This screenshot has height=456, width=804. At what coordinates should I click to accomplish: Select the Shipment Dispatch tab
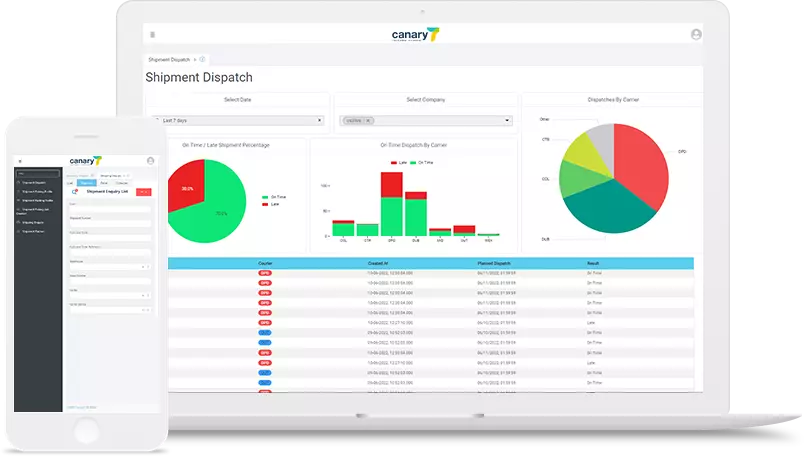[168, 60]
